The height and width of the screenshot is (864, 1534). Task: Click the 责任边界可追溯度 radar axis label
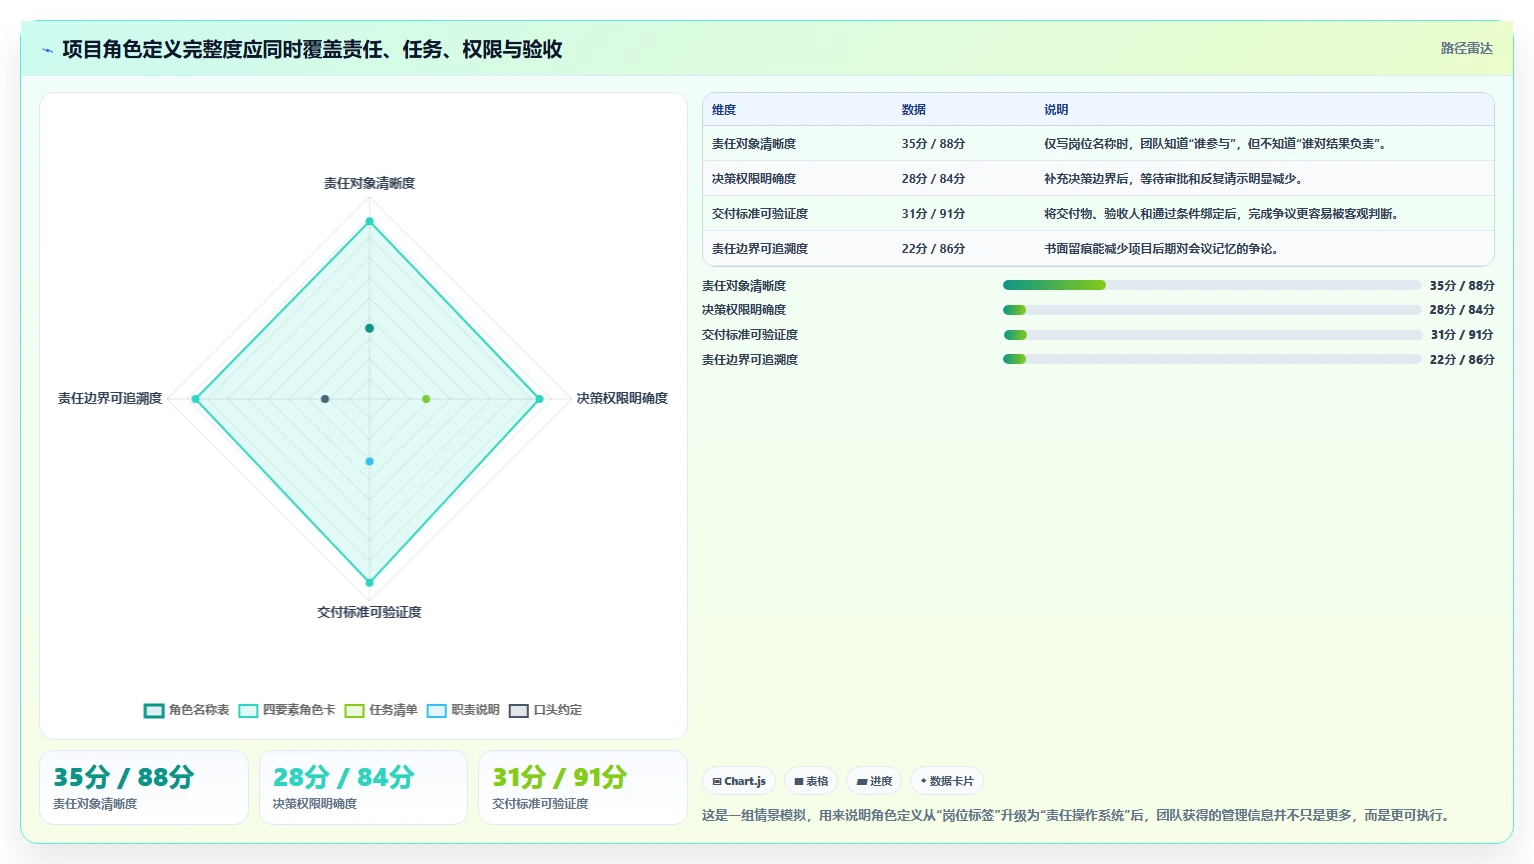pos(110,398)
